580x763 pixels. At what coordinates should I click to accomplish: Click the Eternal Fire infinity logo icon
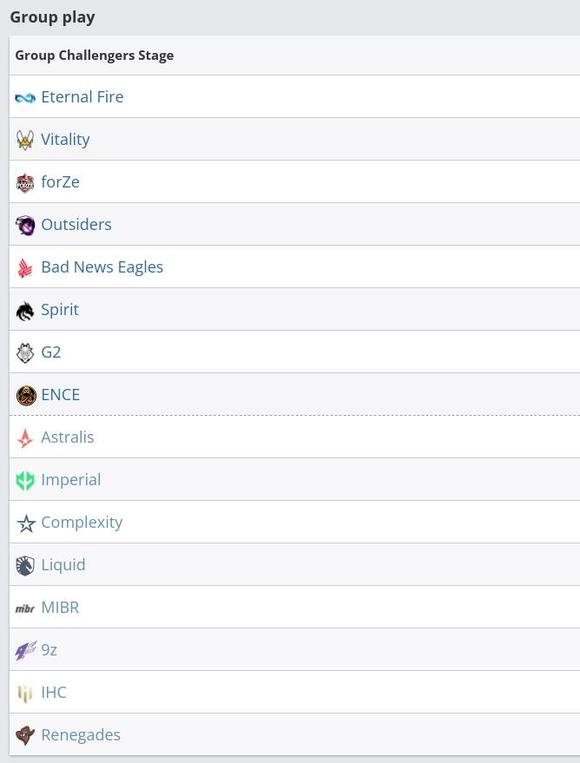point(25,98)
